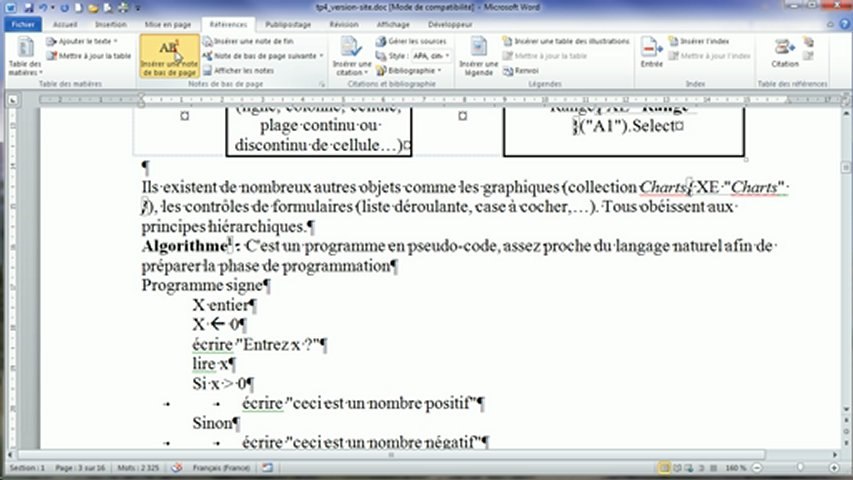Click the zoom in plus button
The height and width of the screenshot is (480, 853).
(834, 468)
